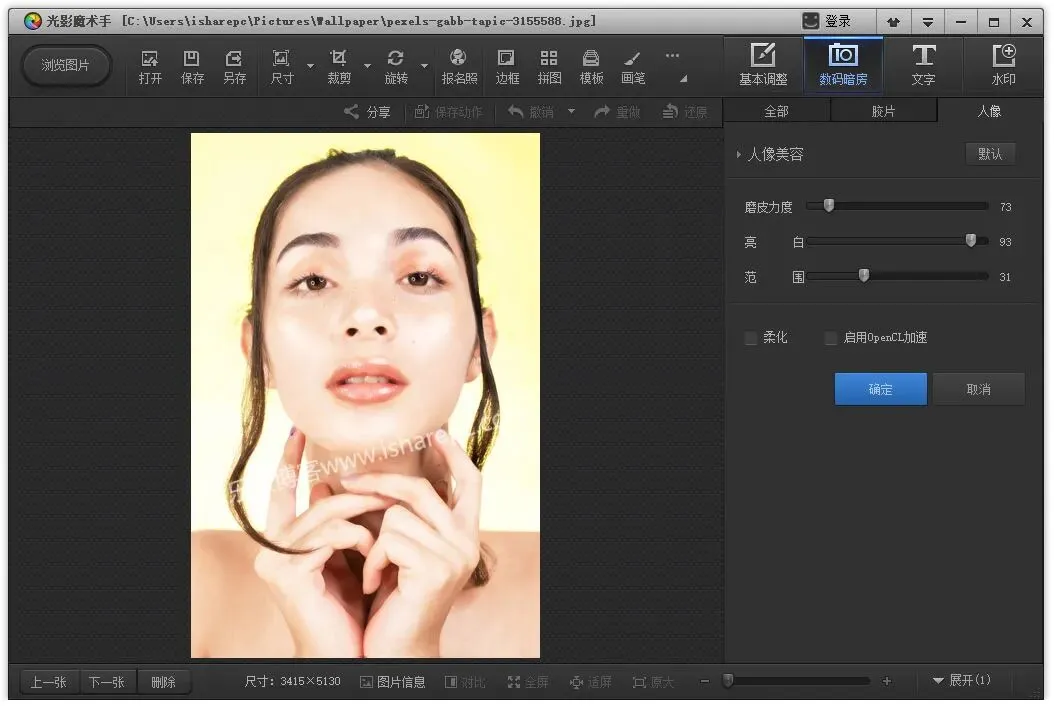Screen dimensions: 1054x706
Task: Select the 画笔 (Brush) tool
Action: (x=633, y=66)
